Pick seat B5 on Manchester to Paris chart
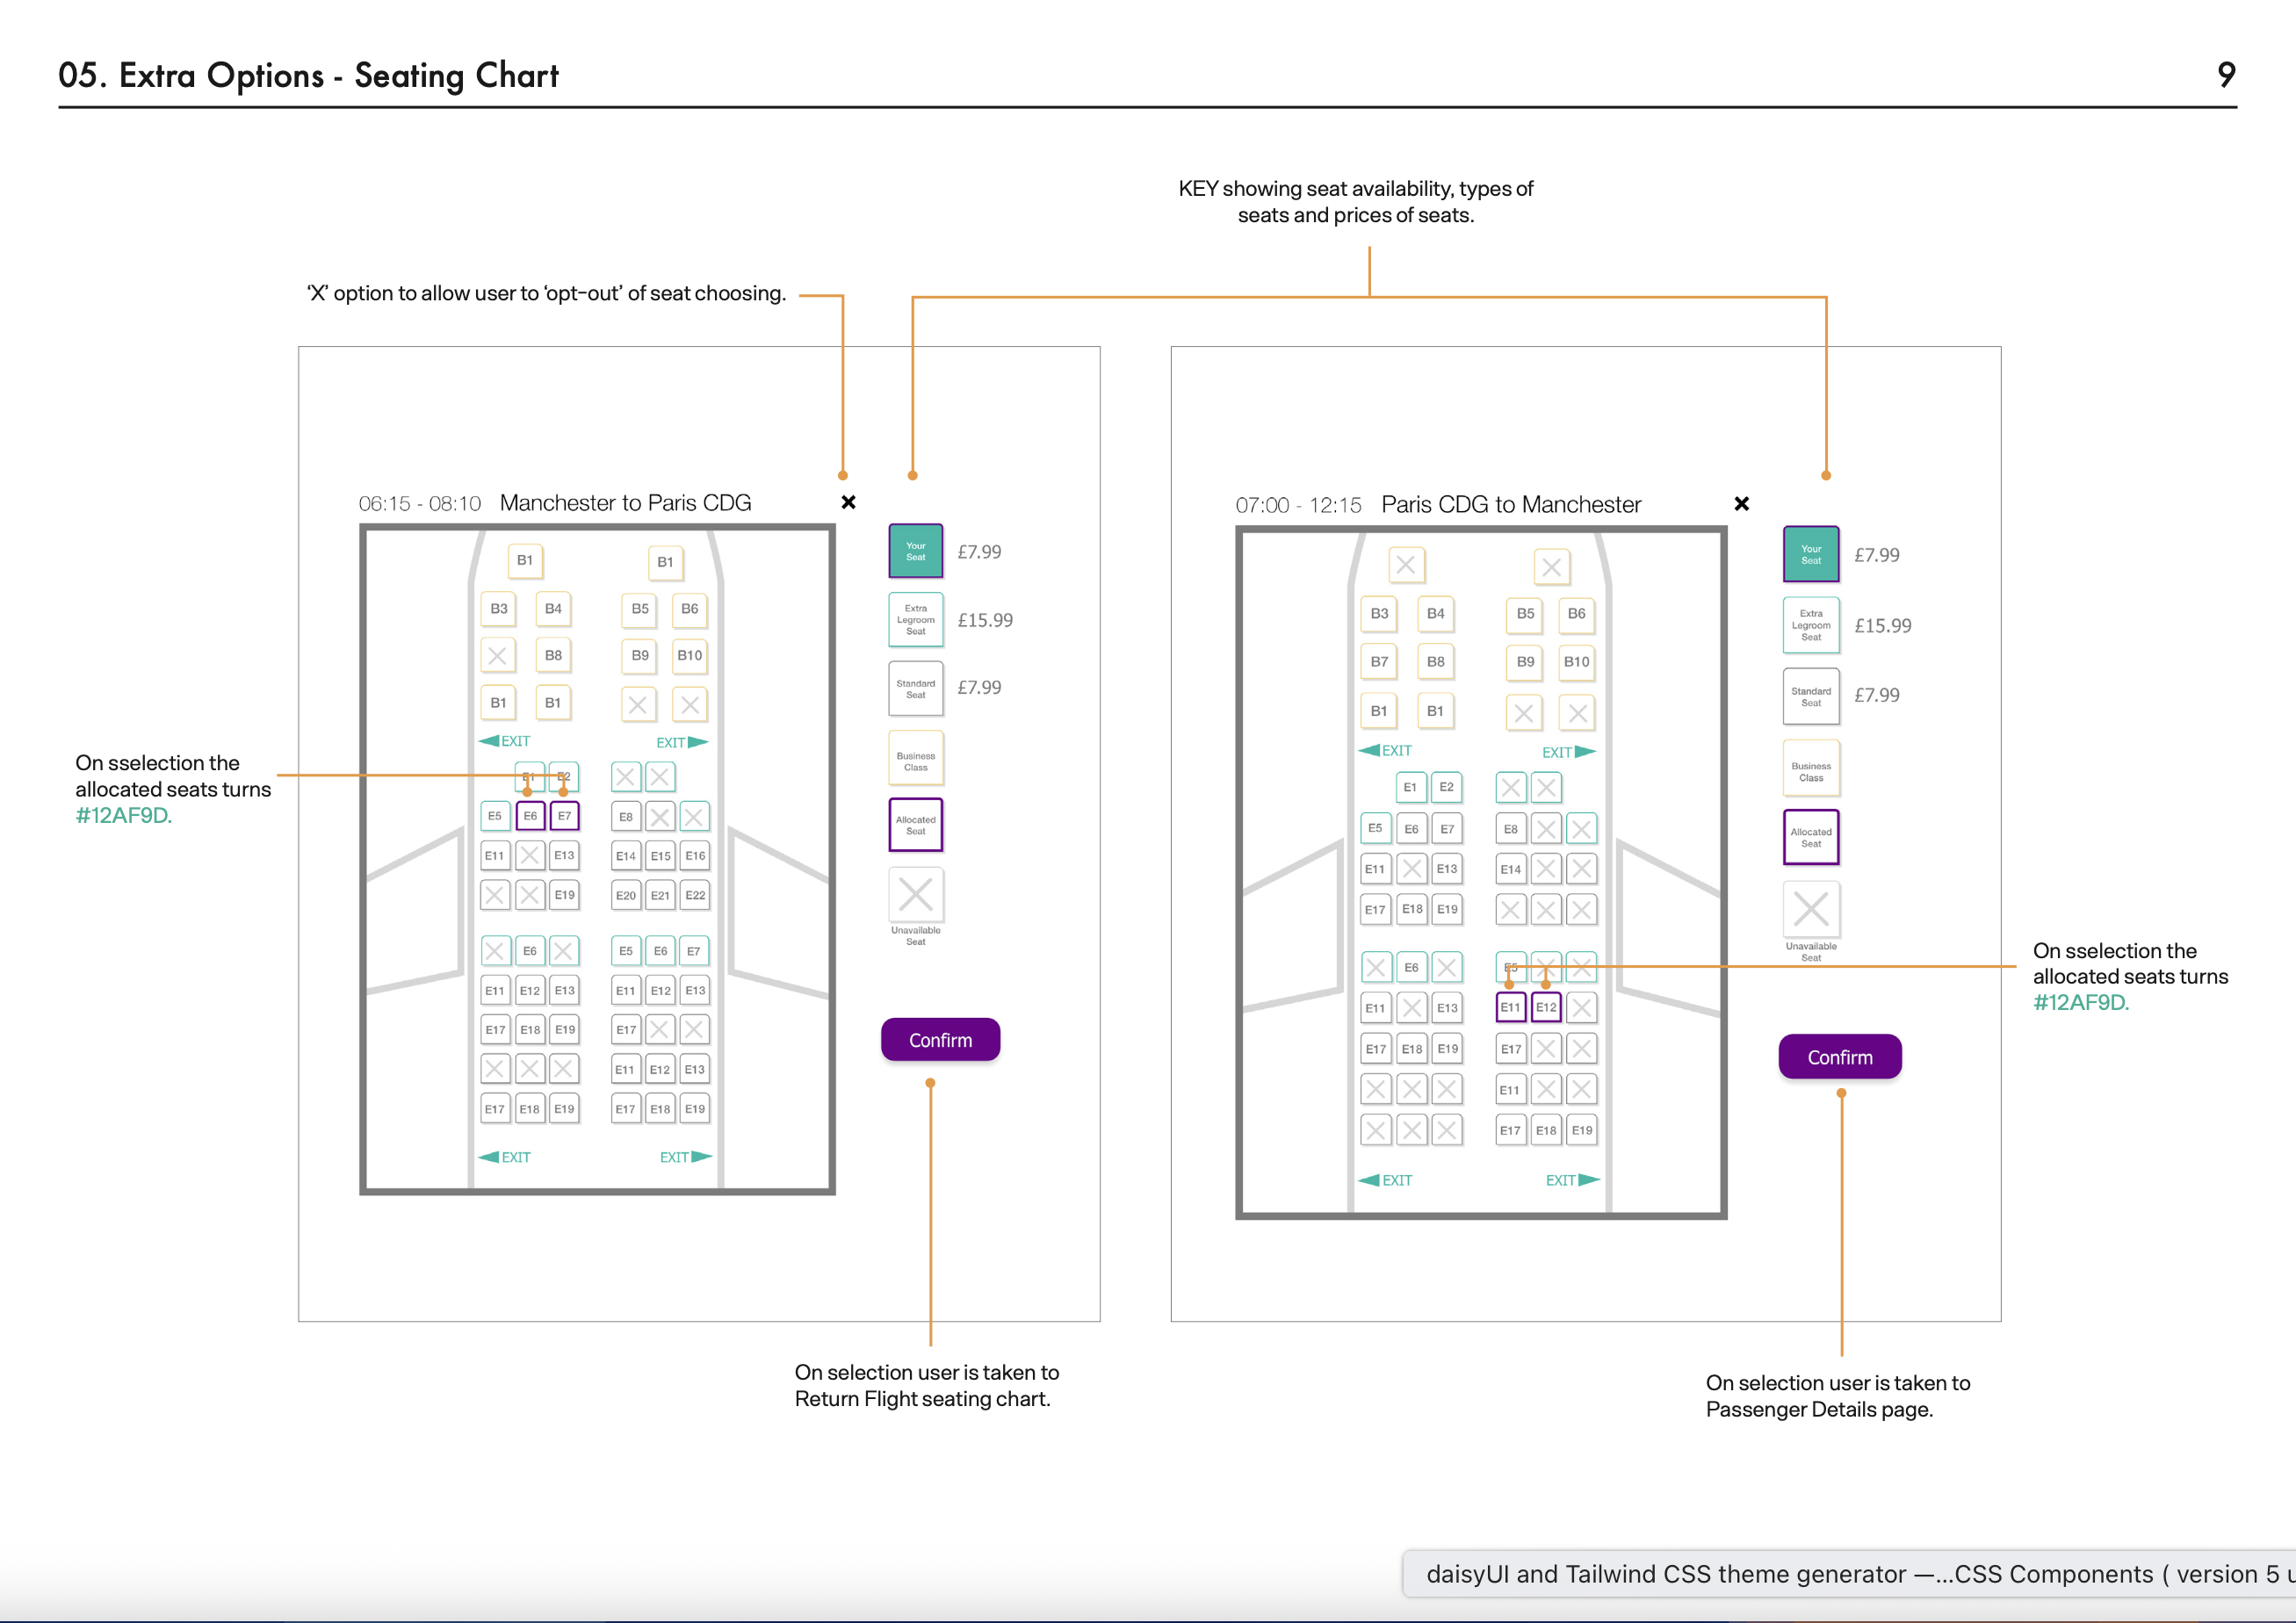This screenshot has width=2296, height=1623. click(640, 609)
